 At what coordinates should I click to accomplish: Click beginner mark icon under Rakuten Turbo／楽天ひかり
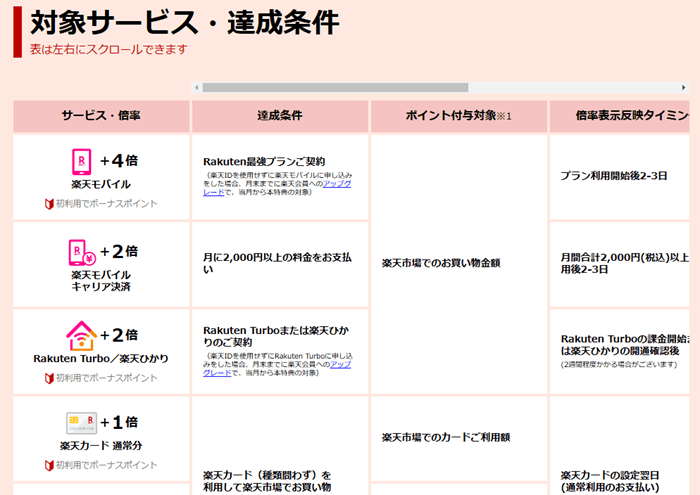[49, 379]
